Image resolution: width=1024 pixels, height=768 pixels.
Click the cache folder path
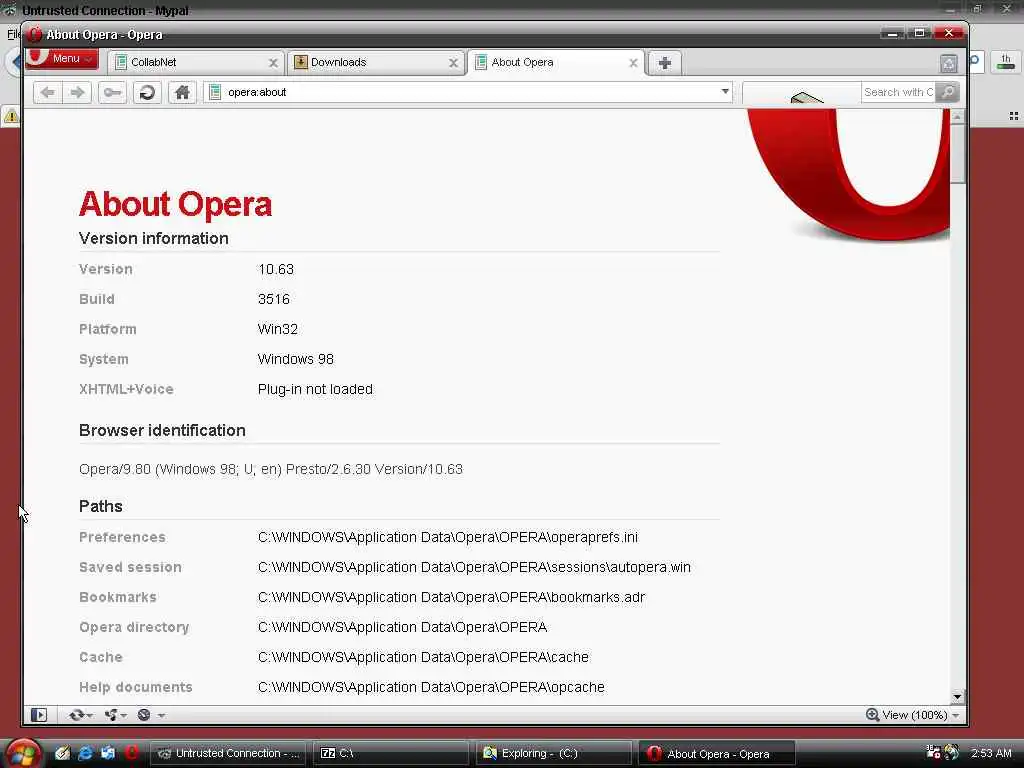(x=423, y=657)
